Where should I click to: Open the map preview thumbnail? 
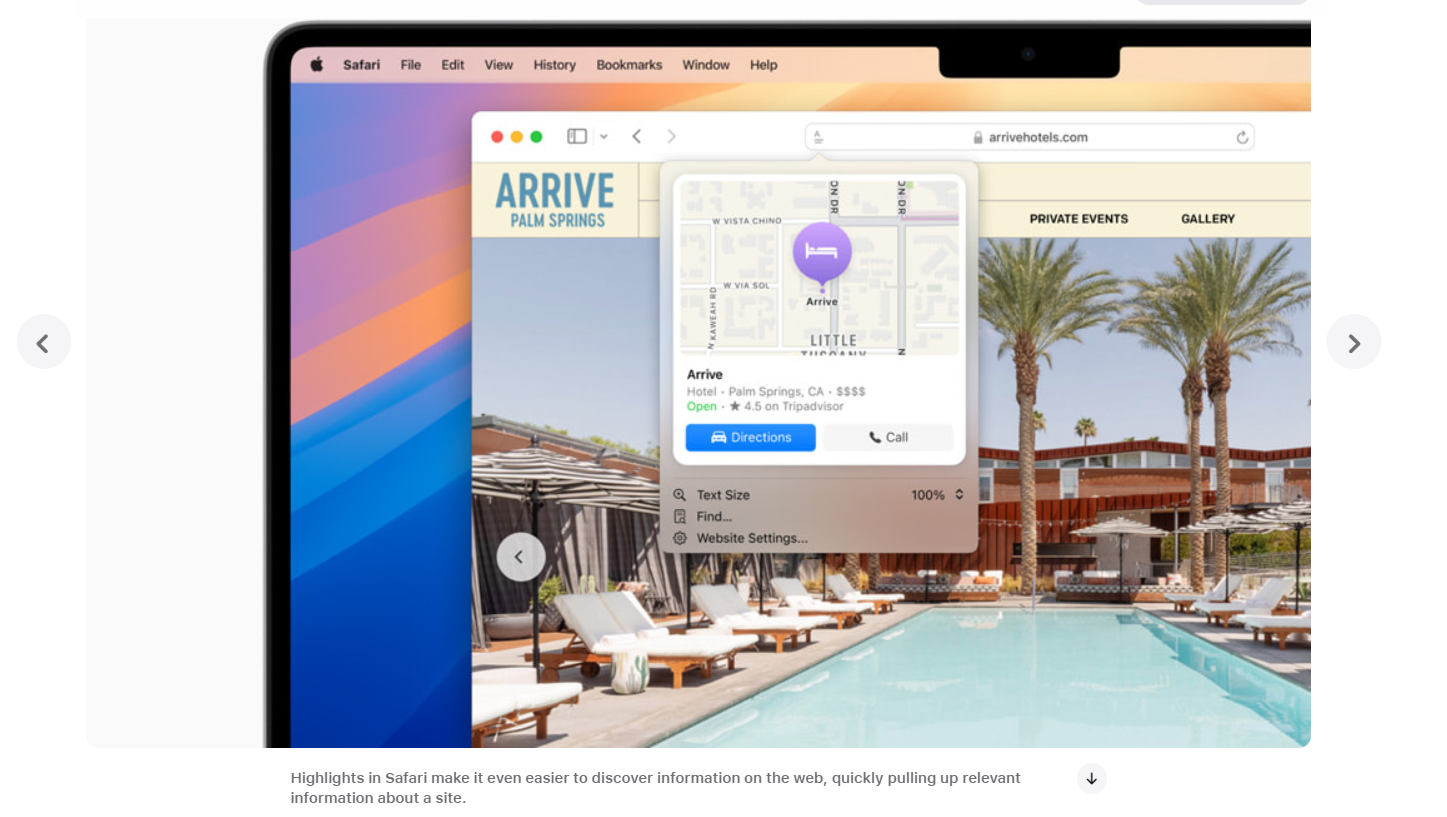(819, 267)
